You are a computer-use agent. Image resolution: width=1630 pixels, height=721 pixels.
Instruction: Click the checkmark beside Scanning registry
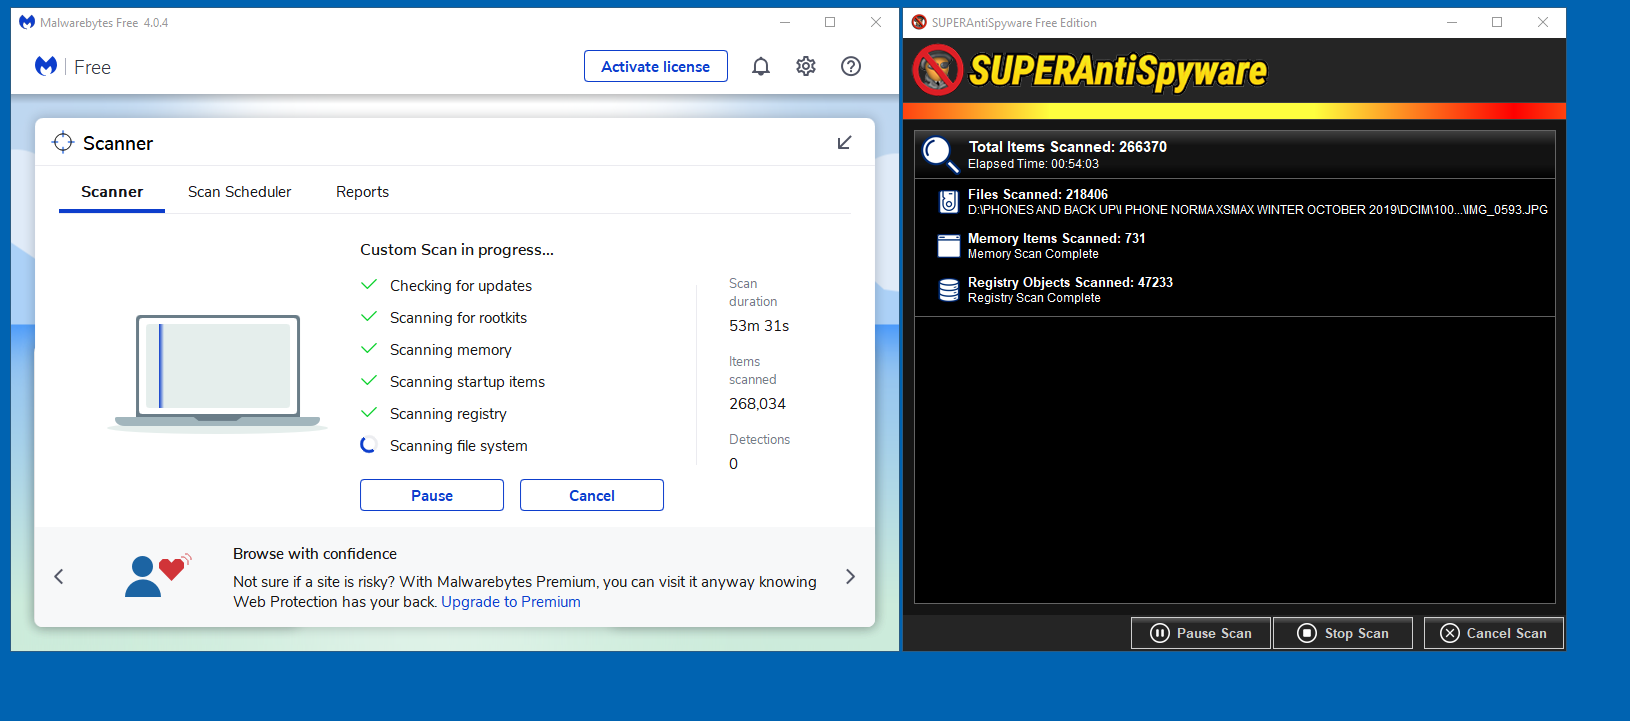point(369,413)
